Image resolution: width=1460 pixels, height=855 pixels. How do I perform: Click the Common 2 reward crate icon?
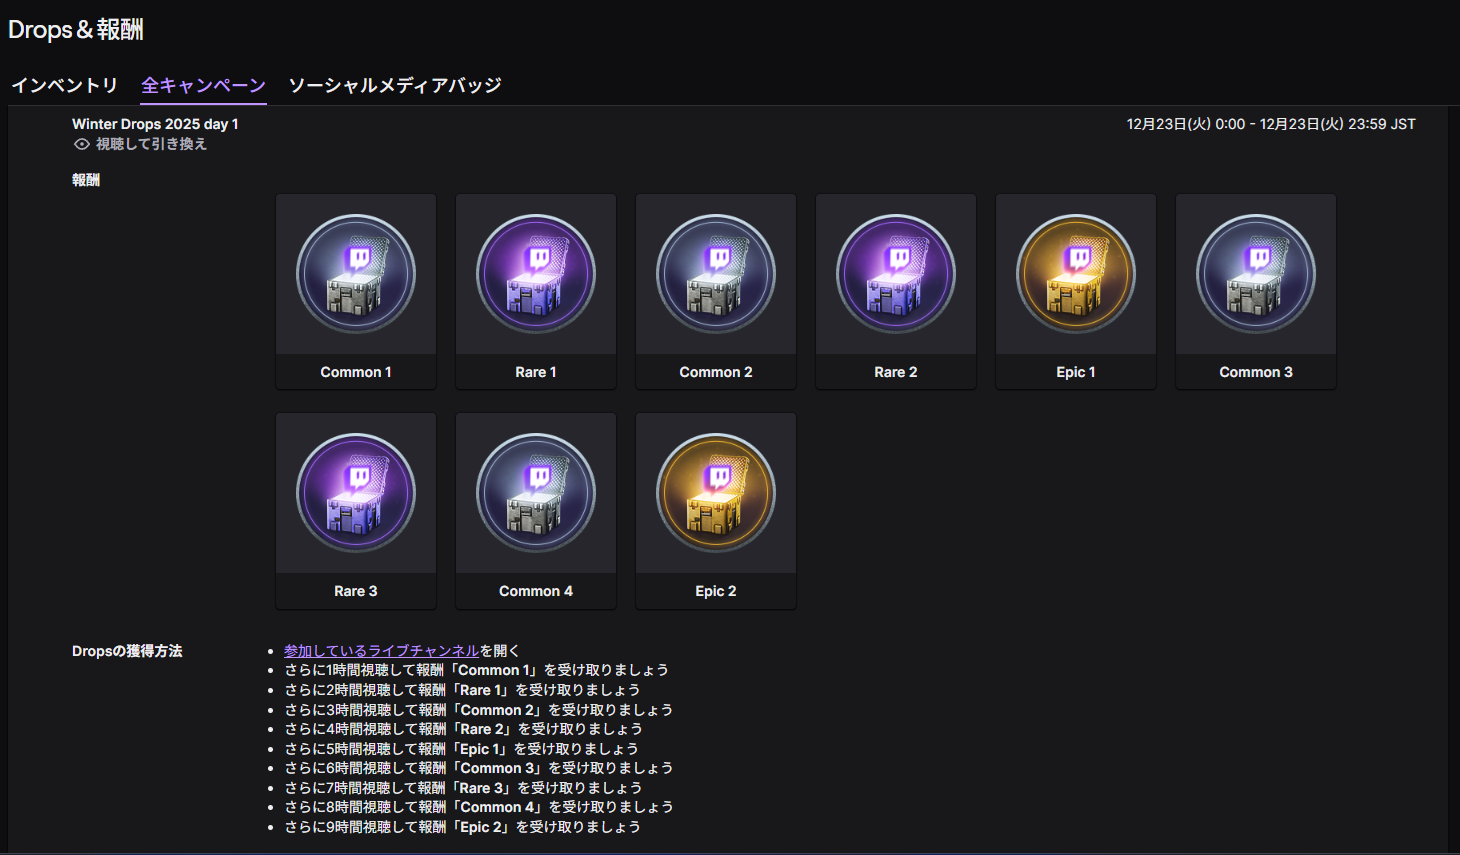pyautogui.click(x=716, y=274)
